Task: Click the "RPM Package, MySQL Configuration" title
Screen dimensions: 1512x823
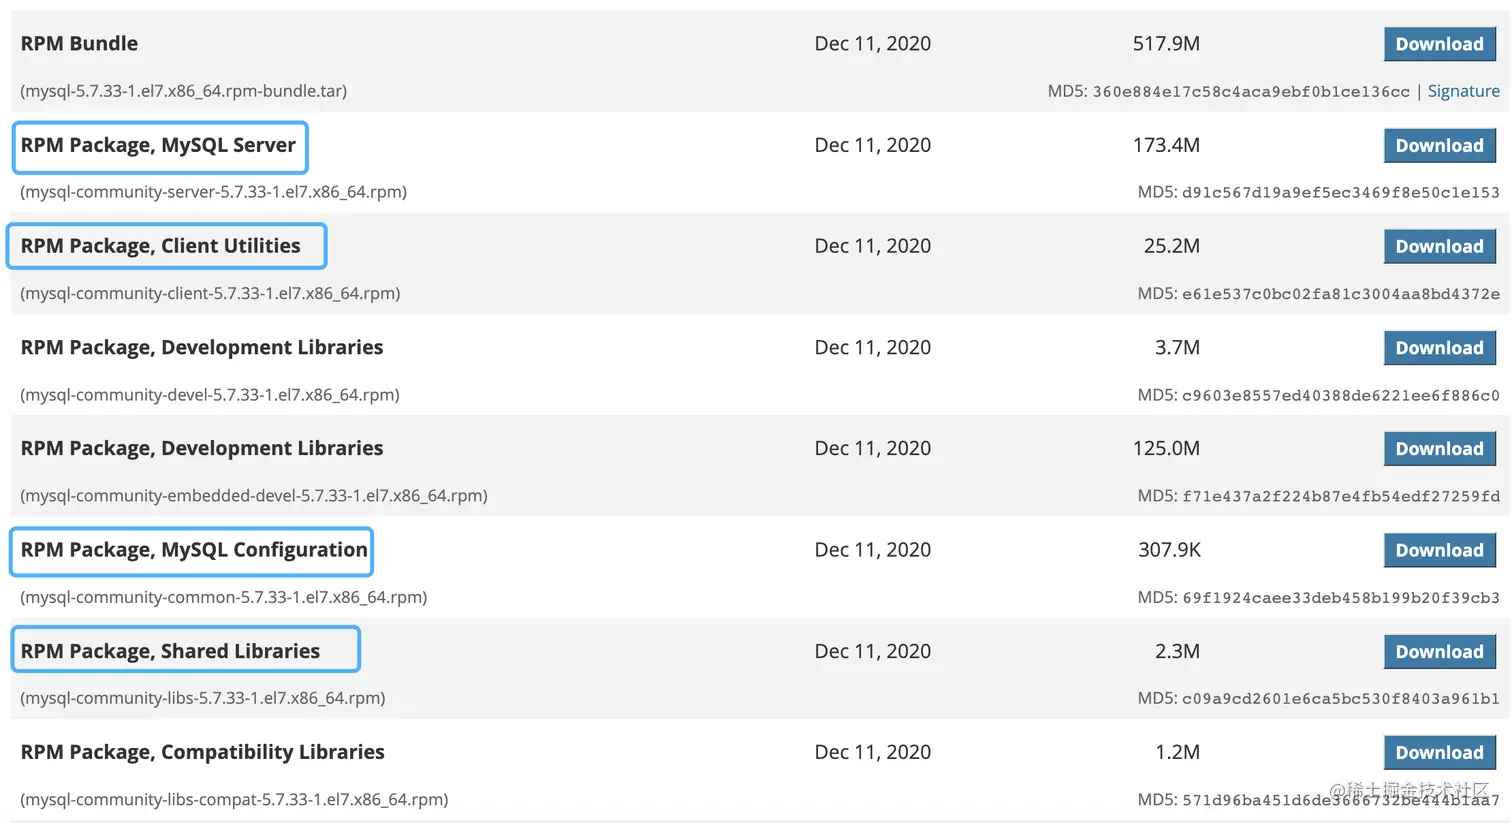Action: pyautogui.click(x=194, y=550)
